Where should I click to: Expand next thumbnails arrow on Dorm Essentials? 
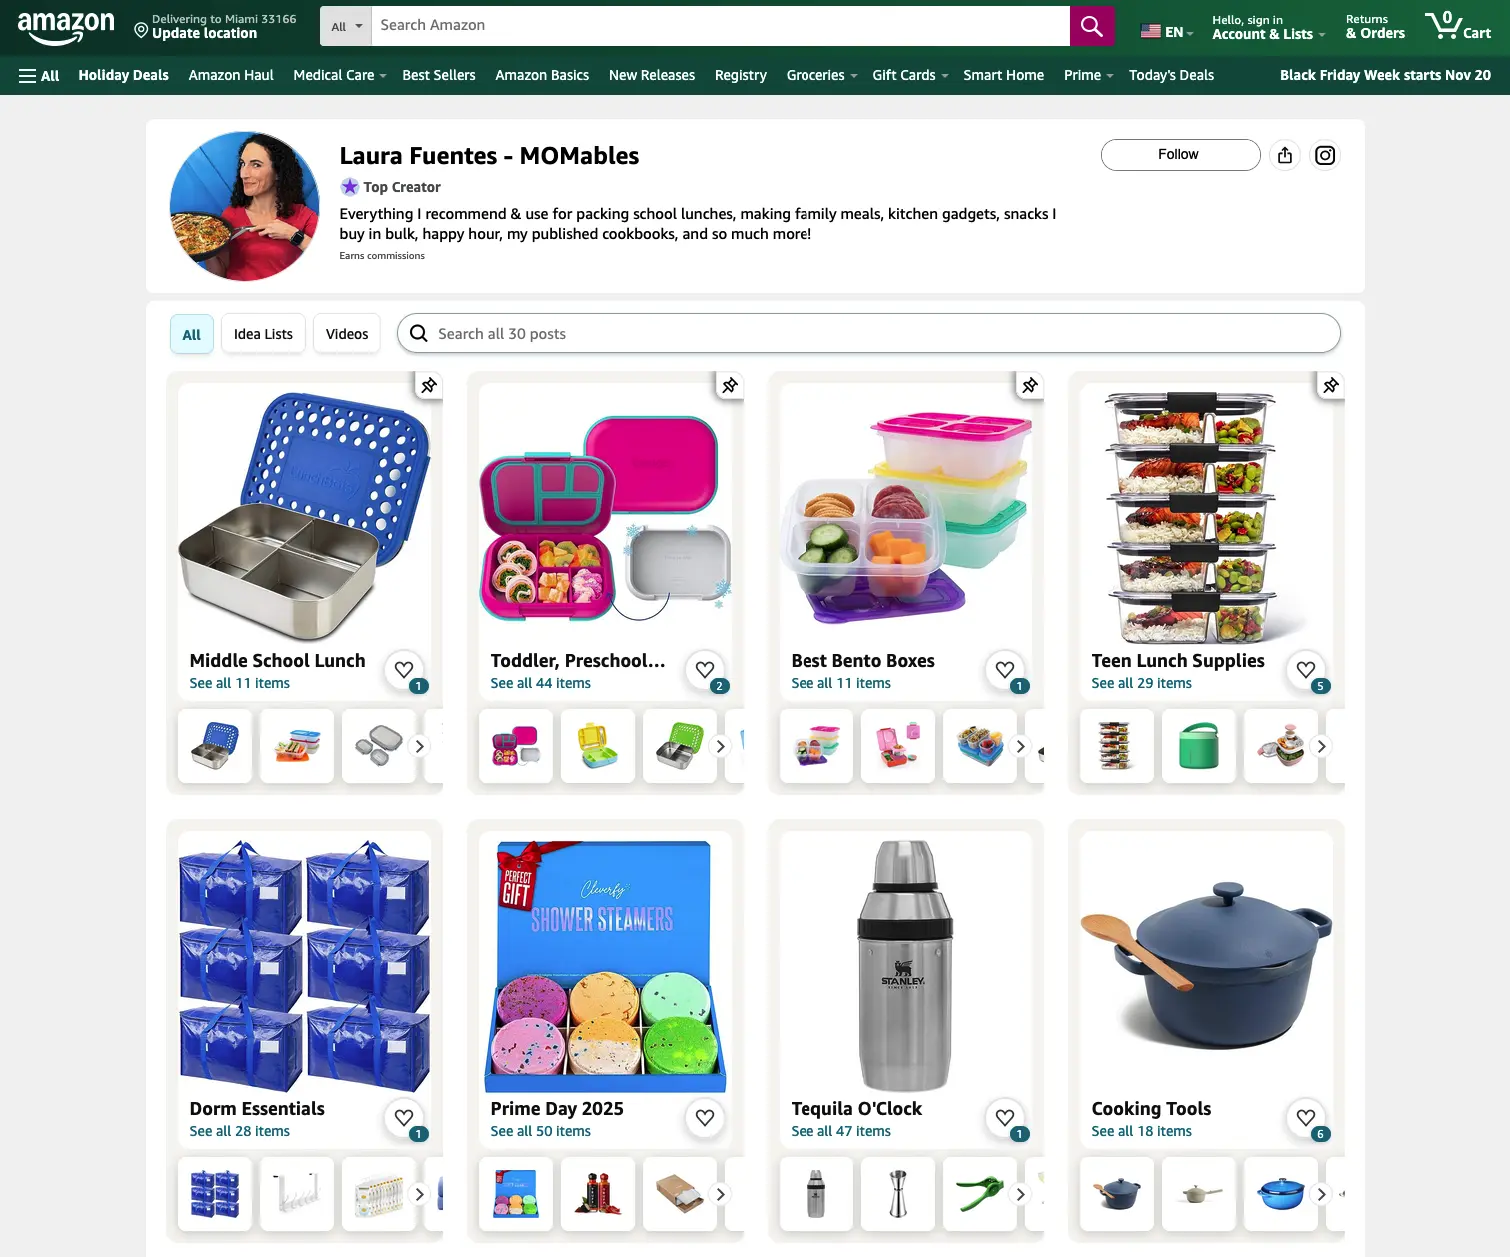click(x=420, y=1194)
